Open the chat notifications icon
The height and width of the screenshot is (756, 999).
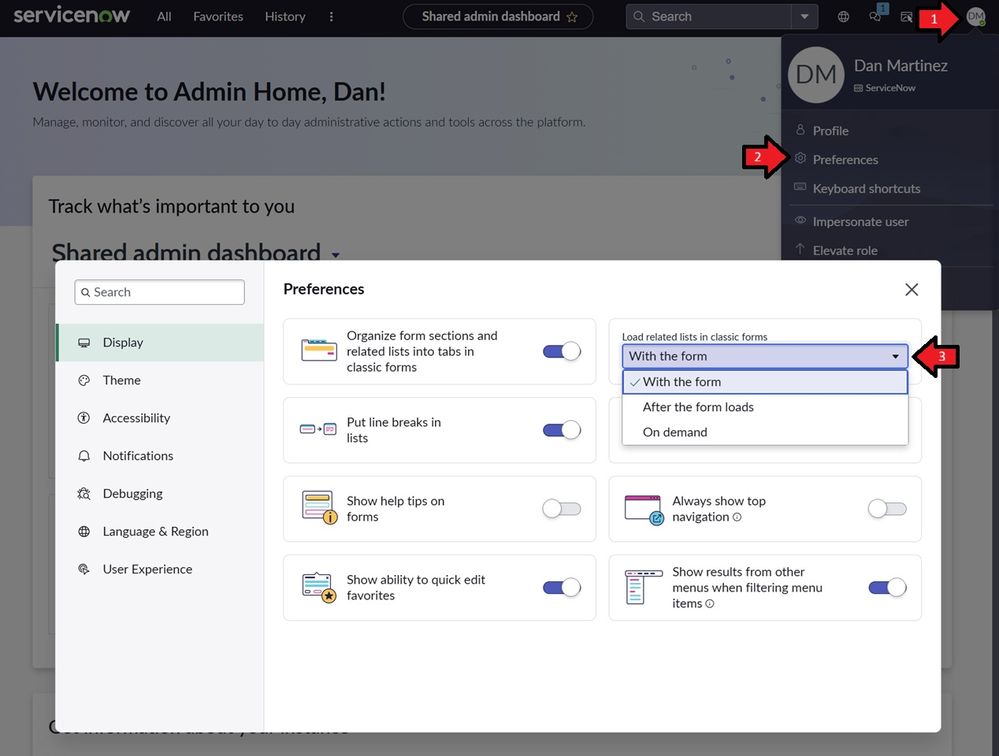tap(876, 16)
